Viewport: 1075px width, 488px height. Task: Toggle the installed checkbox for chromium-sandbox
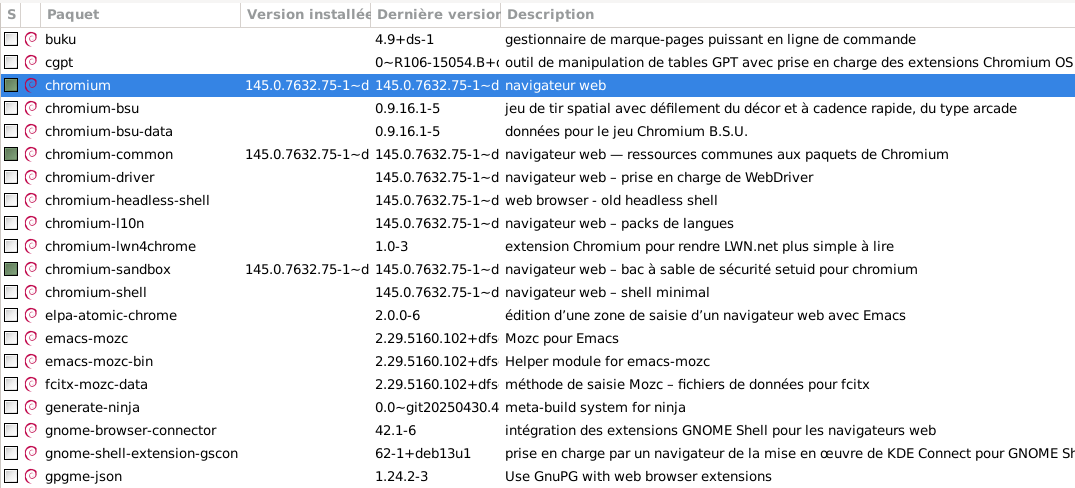point(11,270)
